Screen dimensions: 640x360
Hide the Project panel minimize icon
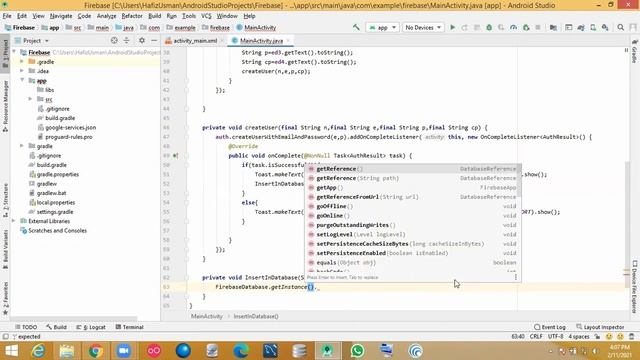tap(154, 40)
